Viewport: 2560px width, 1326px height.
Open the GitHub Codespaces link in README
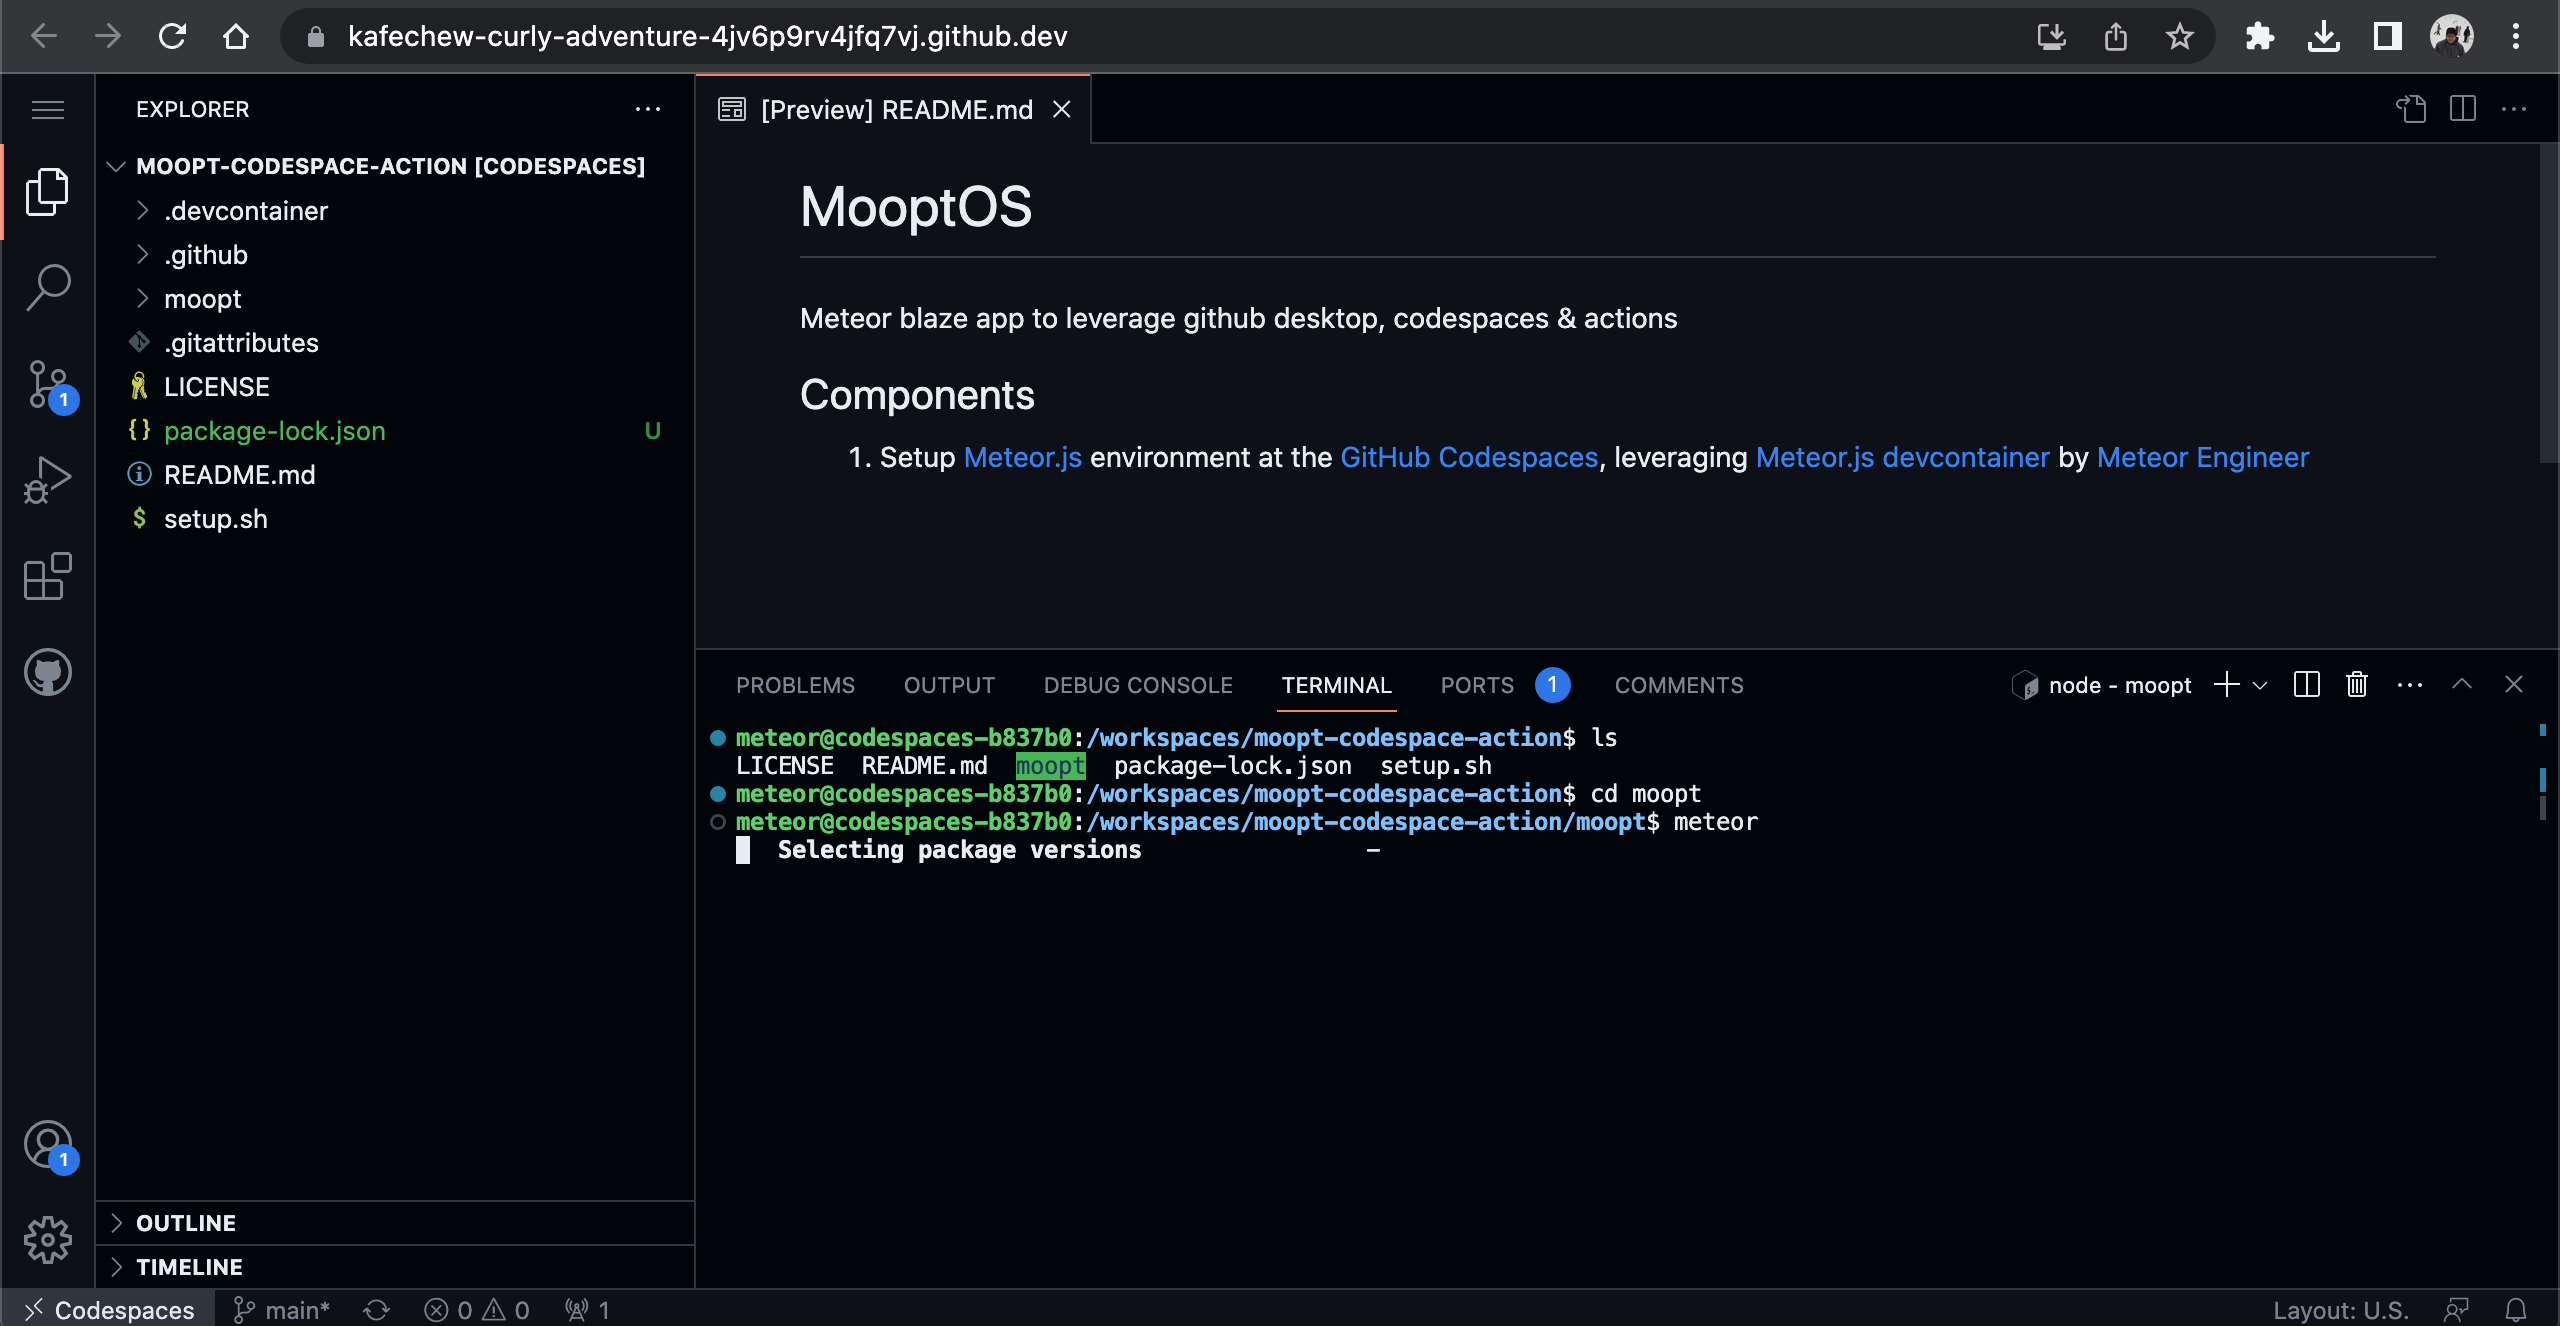point(1469,457)
